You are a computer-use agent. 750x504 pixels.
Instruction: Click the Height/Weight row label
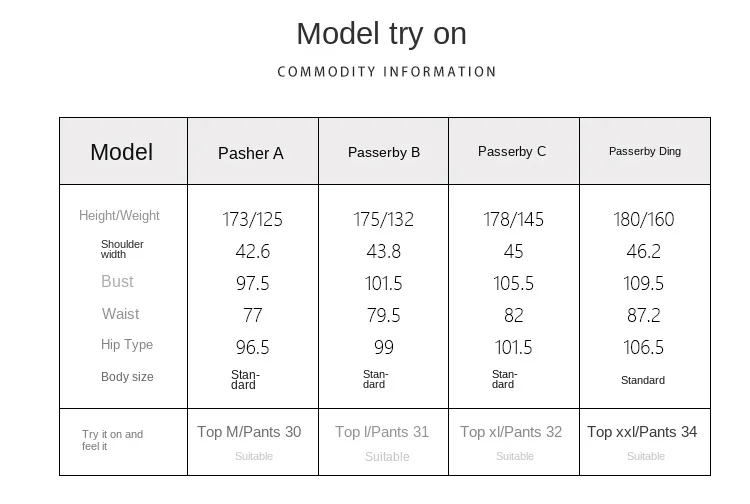[x=119, y=216]
